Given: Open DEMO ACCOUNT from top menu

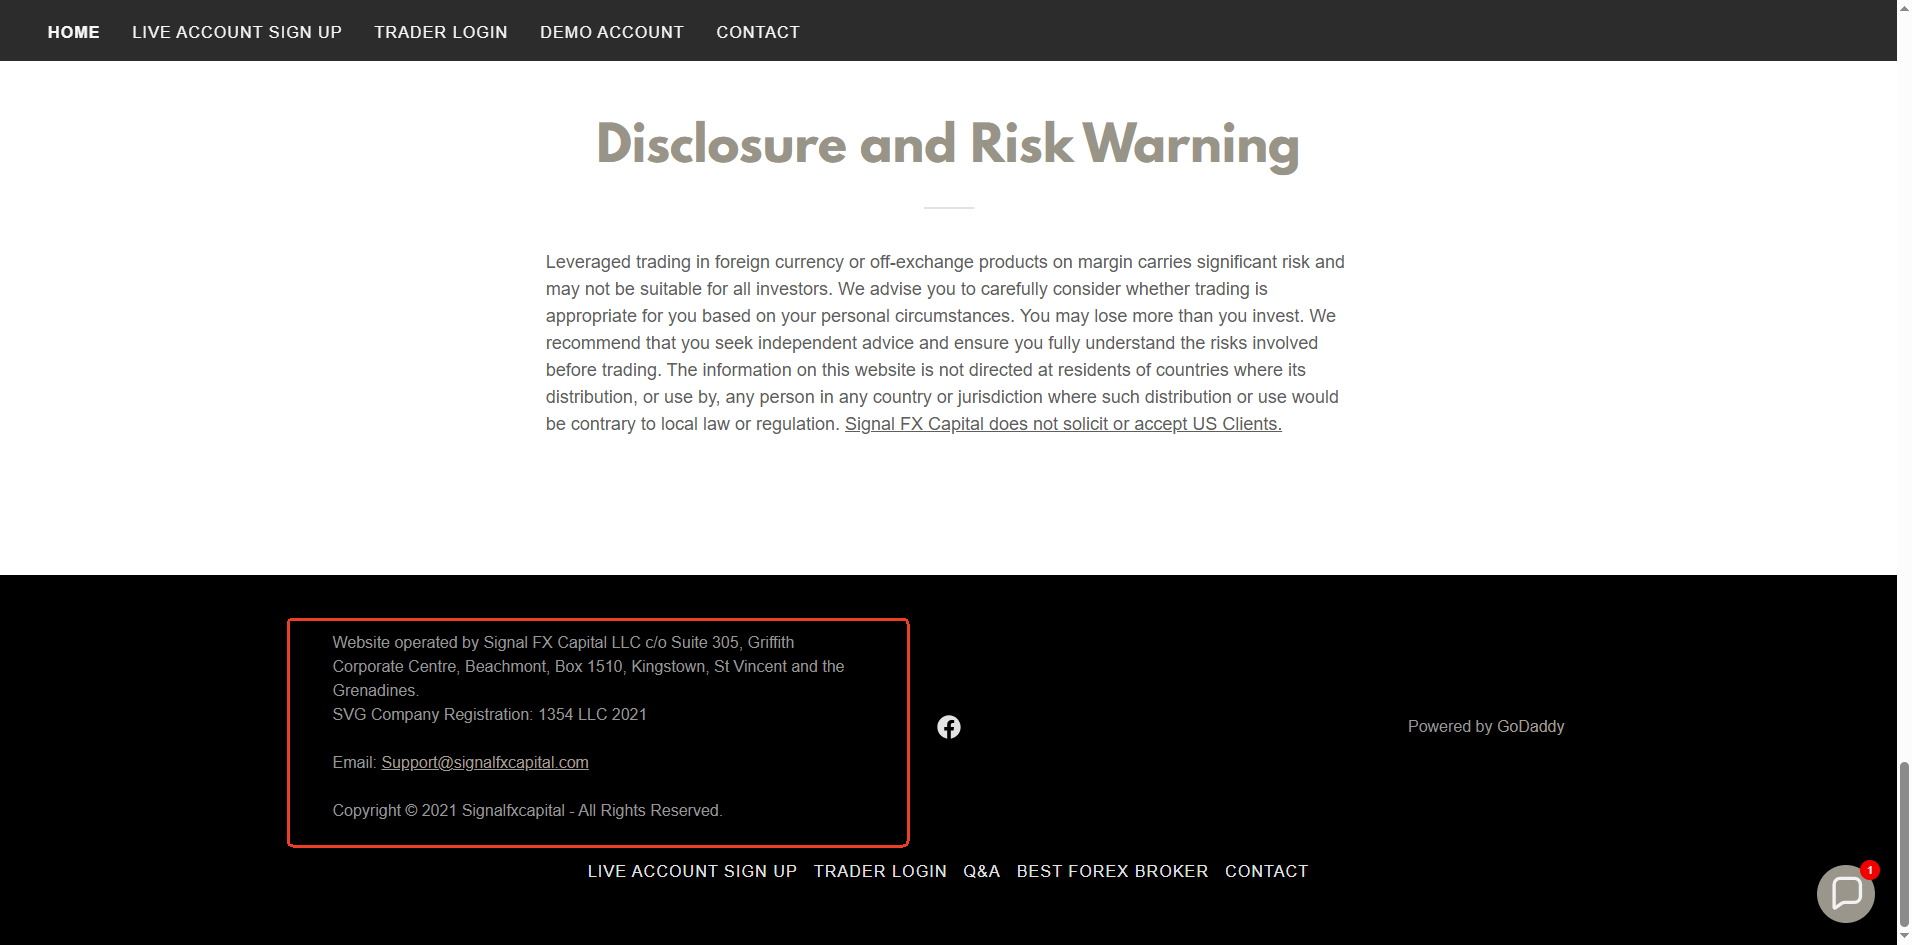Looking at the screenshot, I should [612, 32].
